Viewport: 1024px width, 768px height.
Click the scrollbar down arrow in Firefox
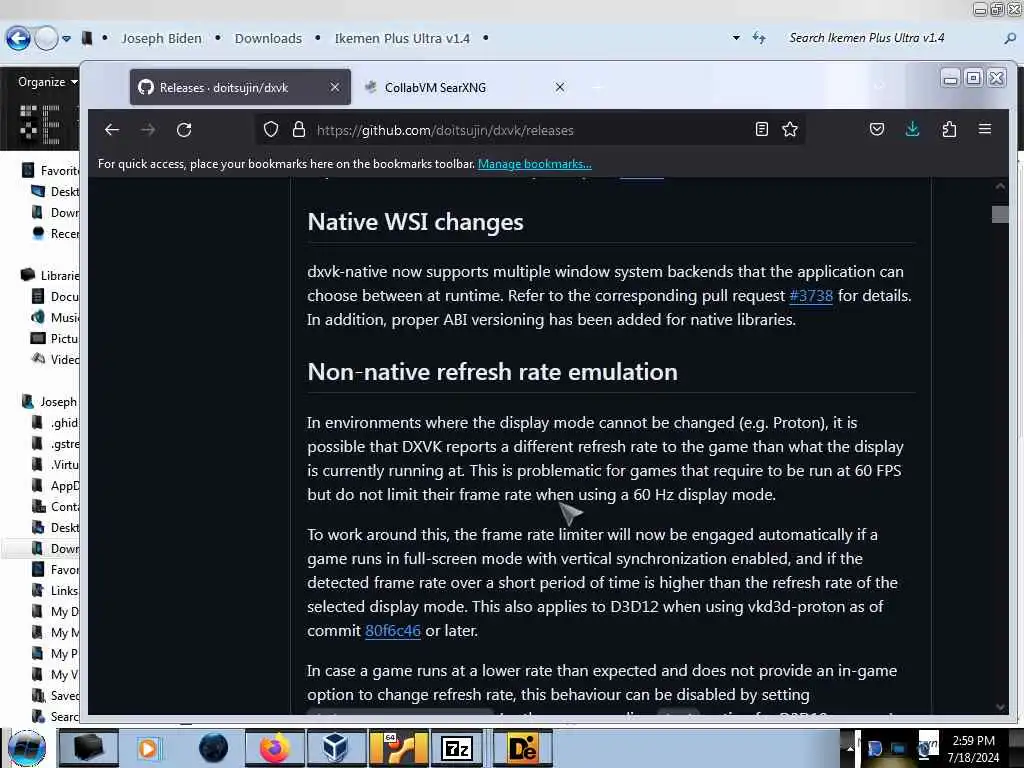(1000, 707)
